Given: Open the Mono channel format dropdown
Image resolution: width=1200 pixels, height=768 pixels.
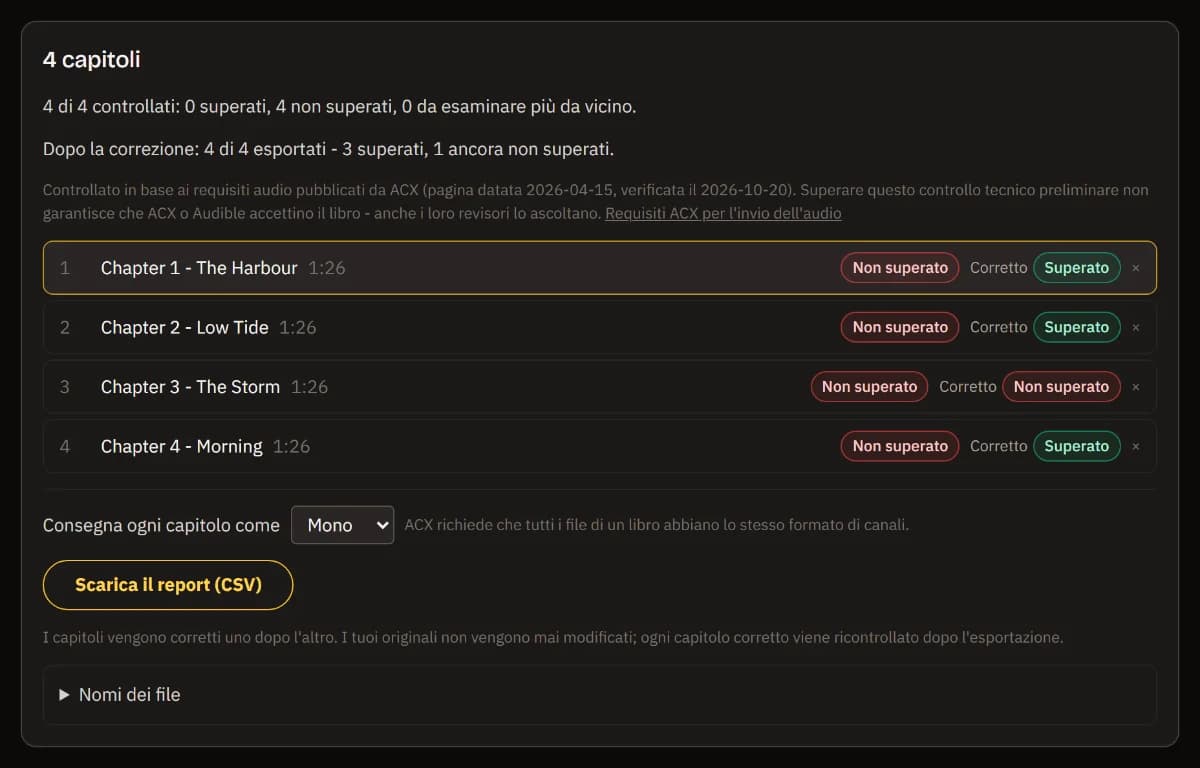Looking at the screenshot, I should [342, 525].
